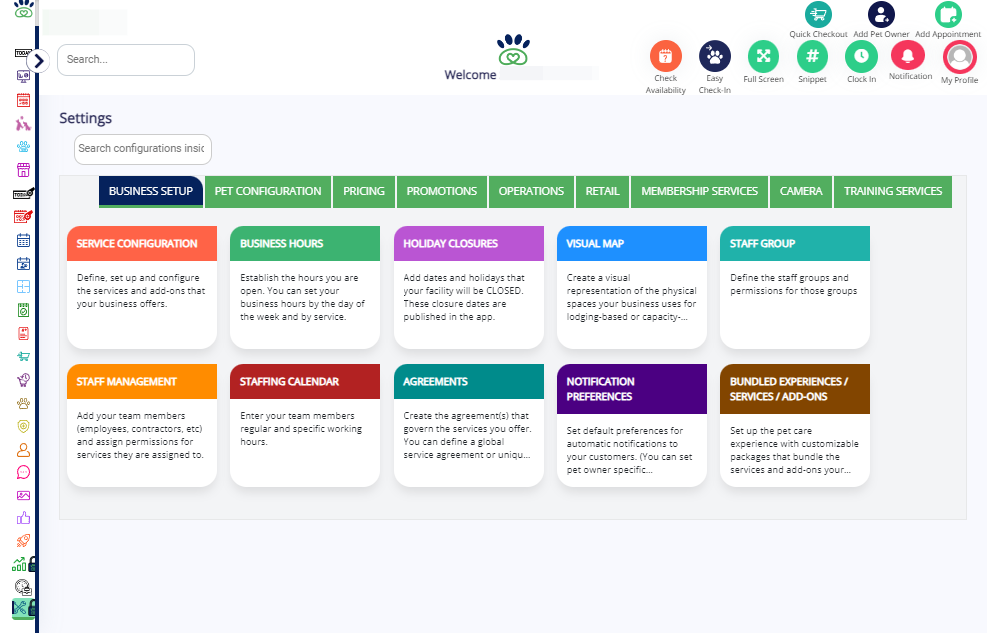This screenshot has width=987, height=633.
Task: Switch to the Operations tab
Action: (x=531, y=191)
